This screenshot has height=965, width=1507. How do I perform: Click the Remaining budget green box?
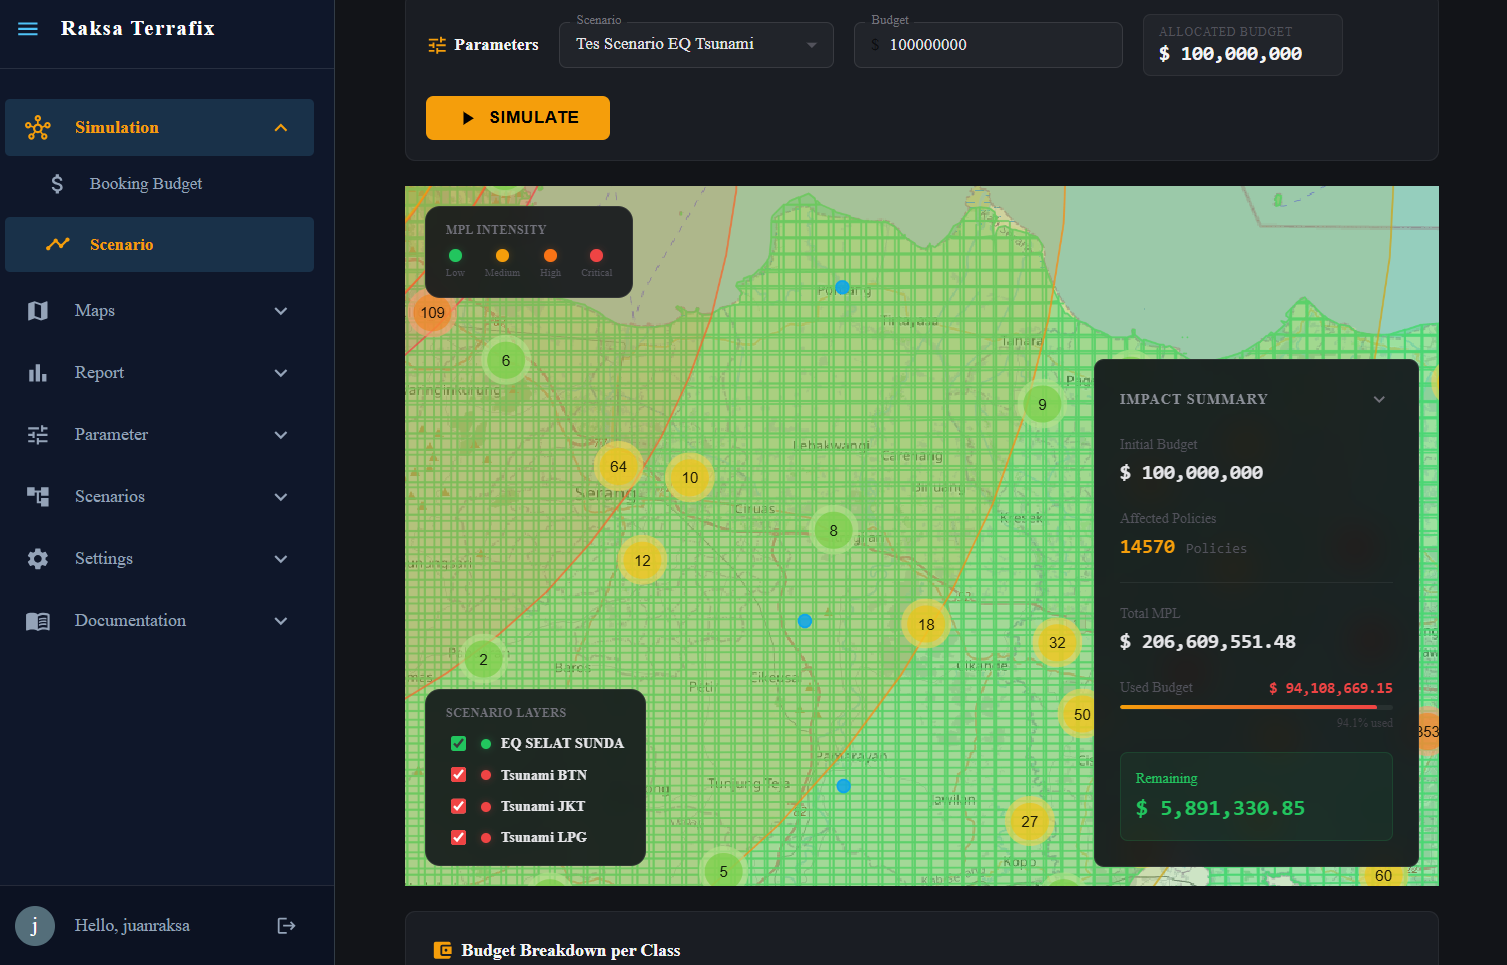(x=1256, y=796)
